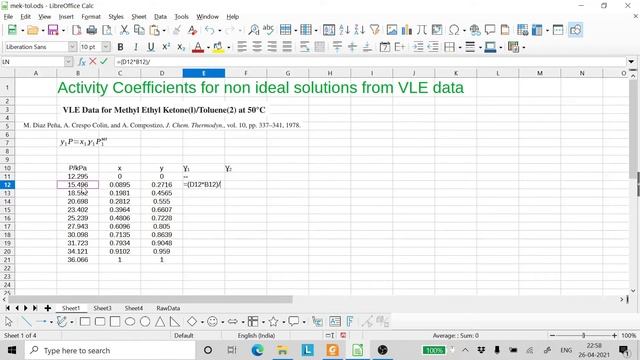The height and width of the screenshot is (360, 640).
Task: Click row 12 header
Action: pos(7,184)
